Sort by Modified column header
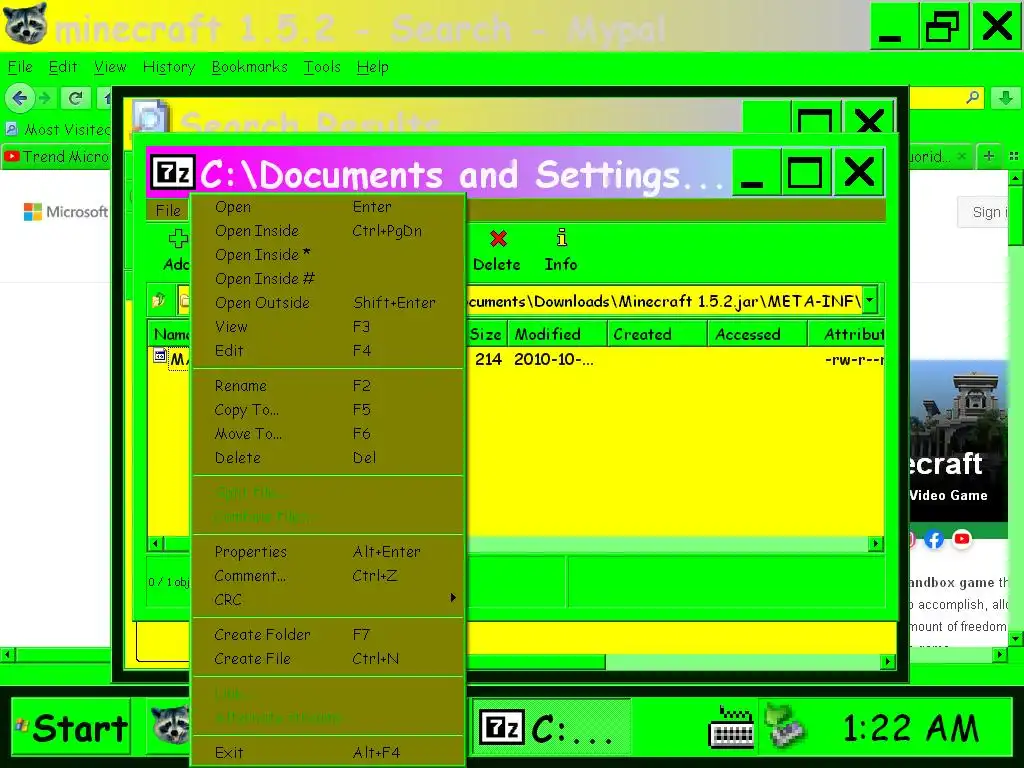This screenshot has height=768, width=1024. click(x=558, y=334)
